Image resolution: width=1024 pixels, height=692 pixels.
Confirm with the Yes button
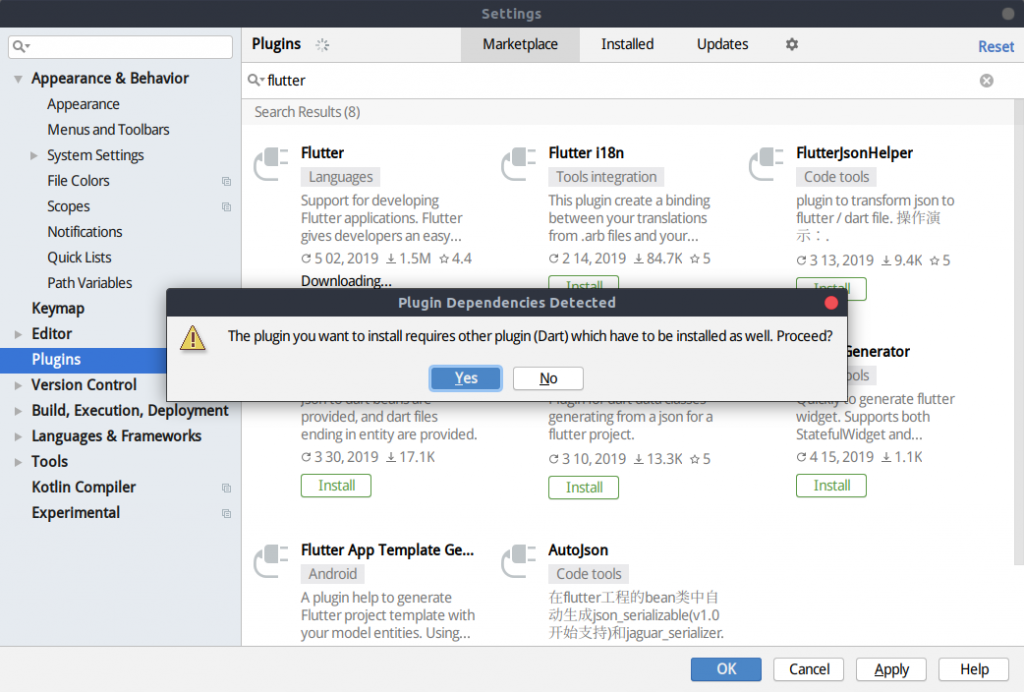coord(466,378)
